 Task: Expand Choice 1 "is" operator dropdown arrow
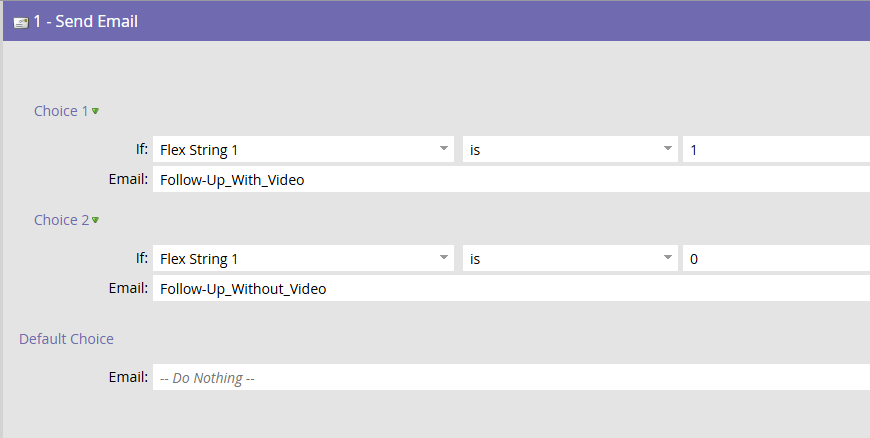(668, 150)
